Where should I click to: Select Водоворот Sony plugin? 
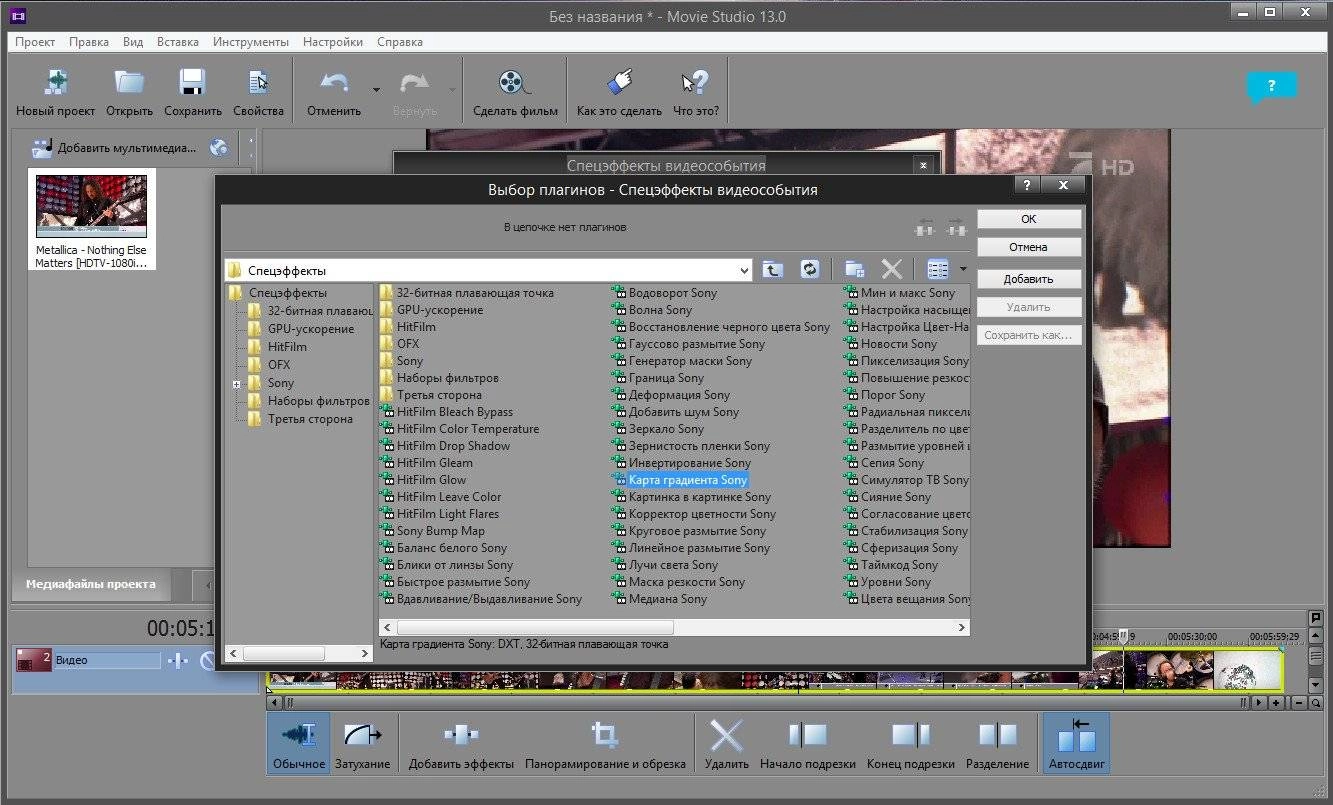point(673,293)
